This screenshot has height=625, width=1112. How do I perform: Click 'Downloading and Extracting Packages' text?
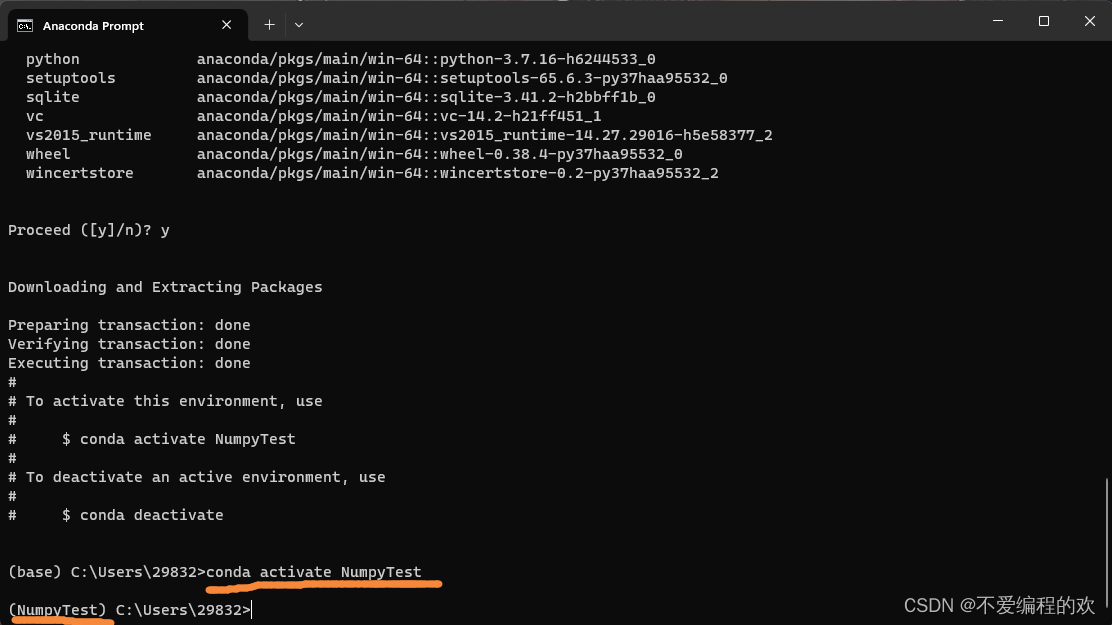coord(165,287)
